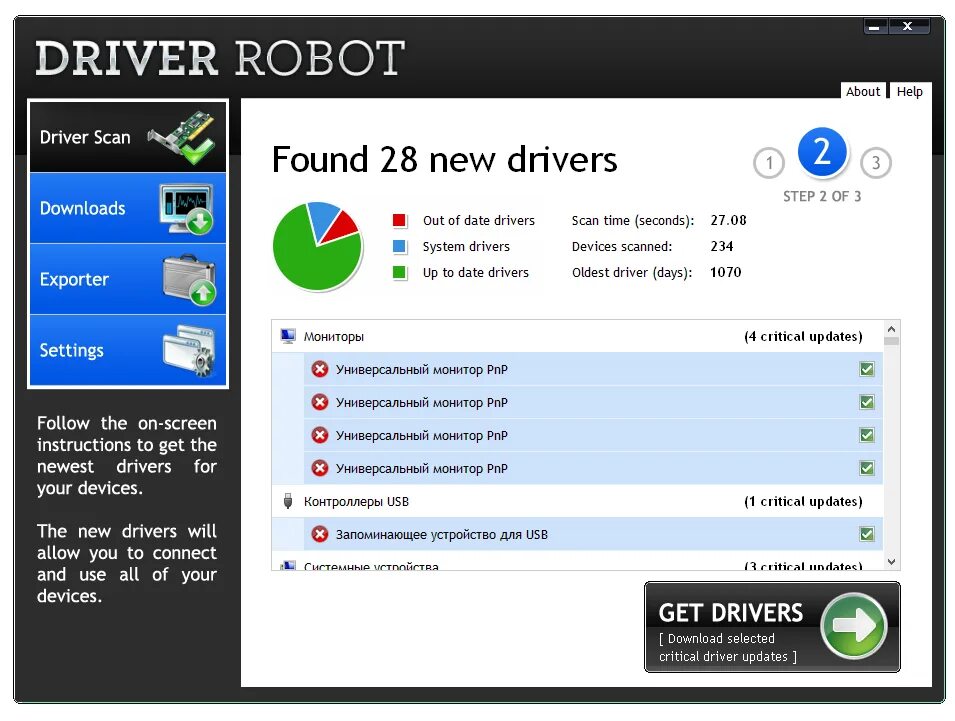Uncheck the third Универсальный монитор PnP checkbox
Viewport: 955px width, 721px height.
point(867,435)
